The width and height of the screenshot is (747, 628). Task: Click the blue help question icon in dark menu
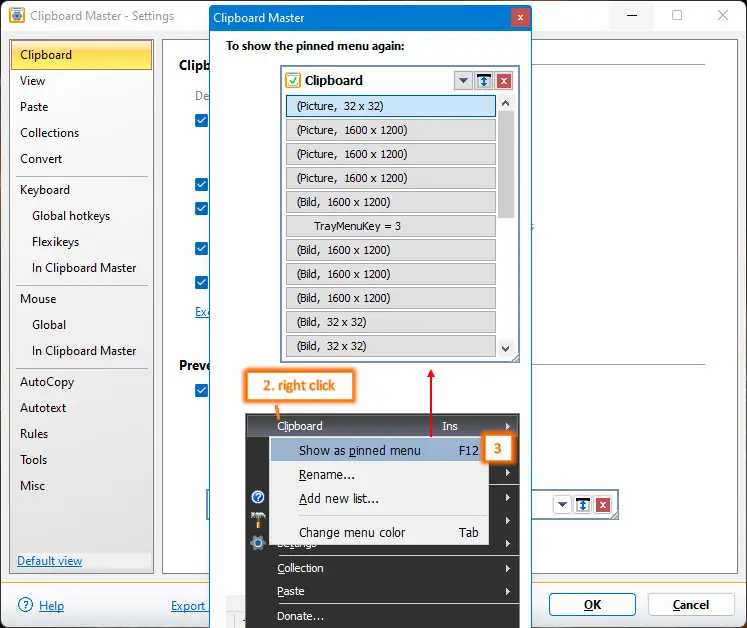pos(258,497)
